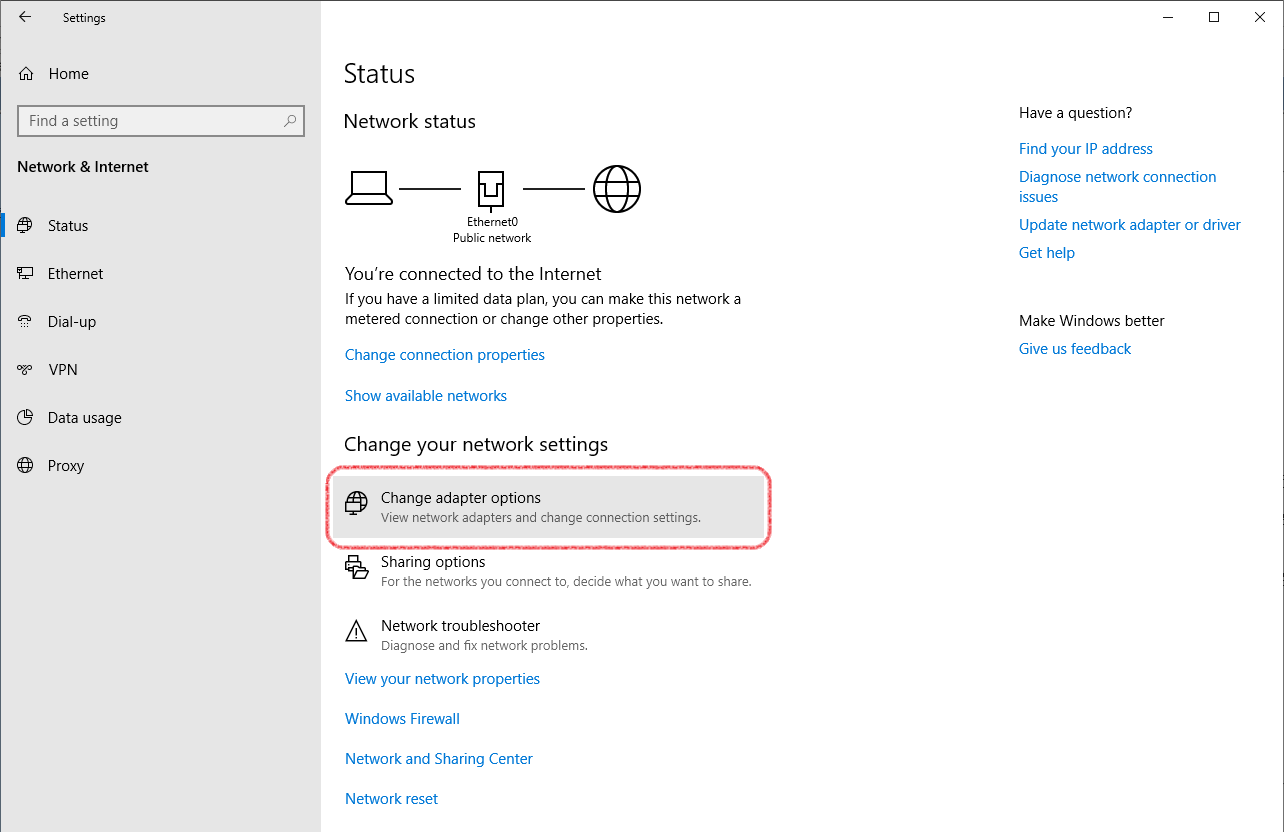Select Status in the sidebar

[68, 226]
